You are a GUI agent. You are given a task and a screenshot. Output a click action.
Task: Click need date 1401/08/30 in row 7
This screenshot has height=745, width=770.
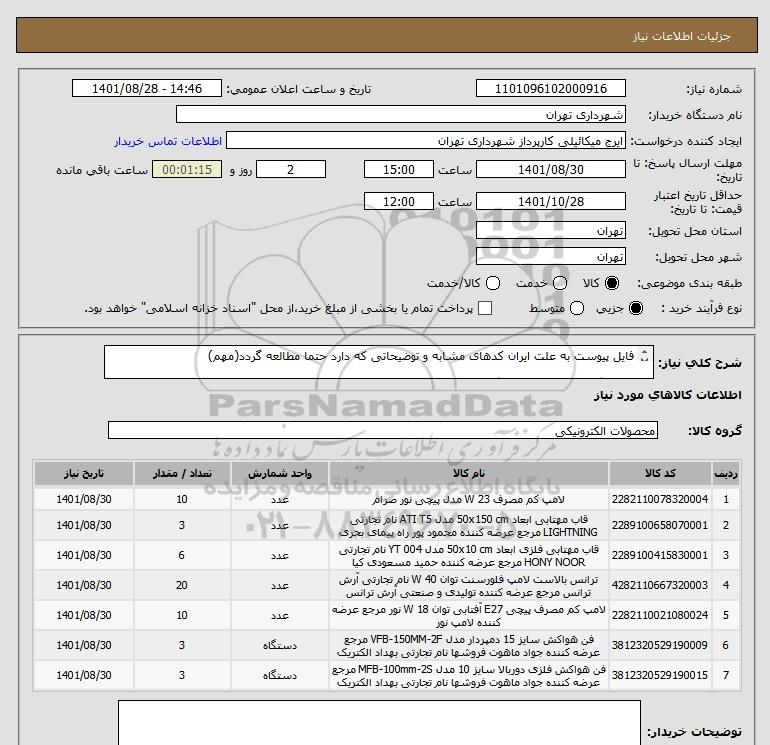(84, 675)
